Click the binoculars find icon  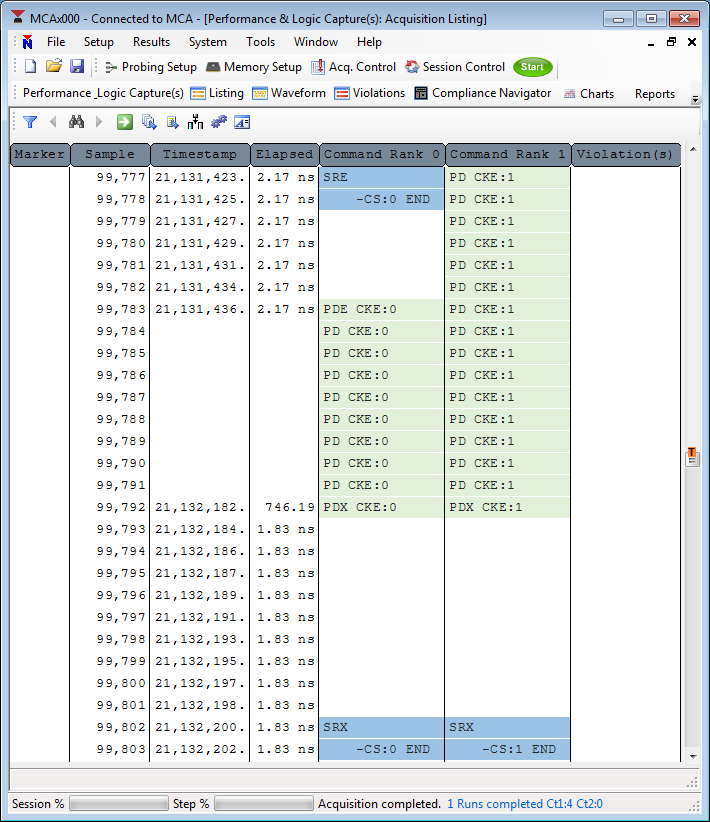click(x=76, y=122)
